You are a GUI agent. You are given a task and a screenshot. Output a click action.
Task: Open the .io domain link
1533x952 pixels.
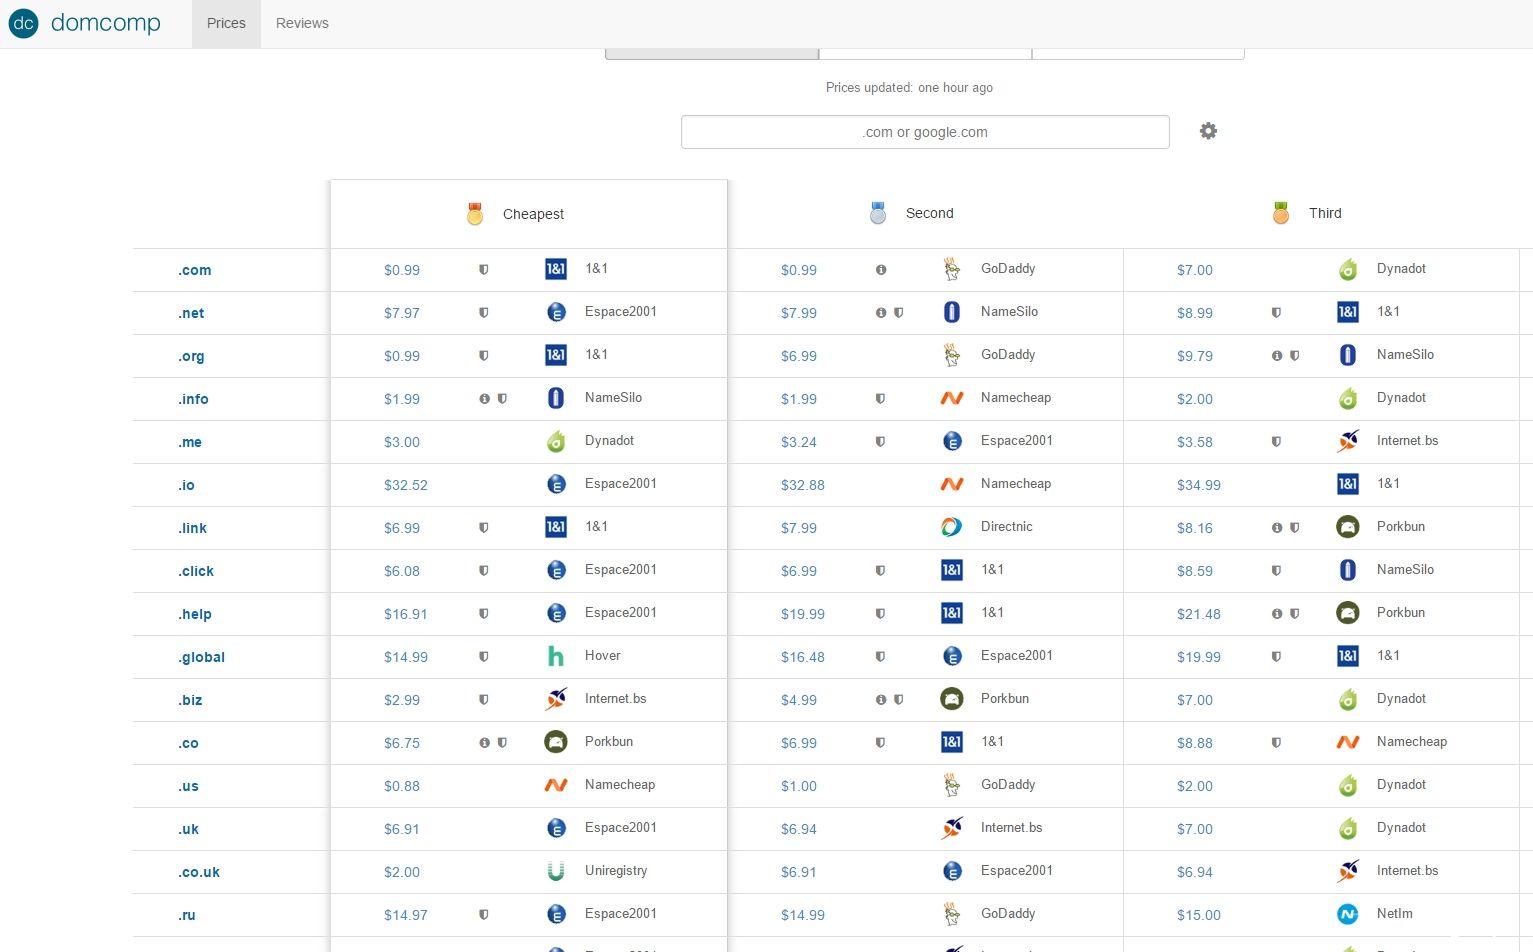(186, 485)
